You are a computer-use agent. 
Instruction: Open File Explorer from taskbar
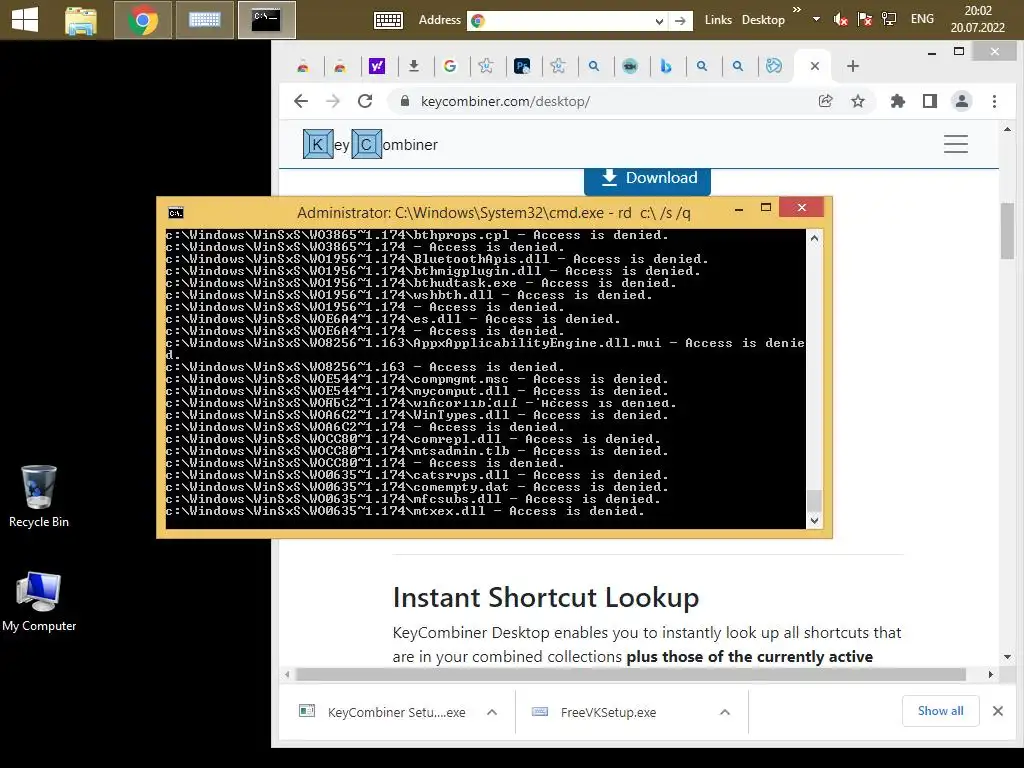(81, 20)
